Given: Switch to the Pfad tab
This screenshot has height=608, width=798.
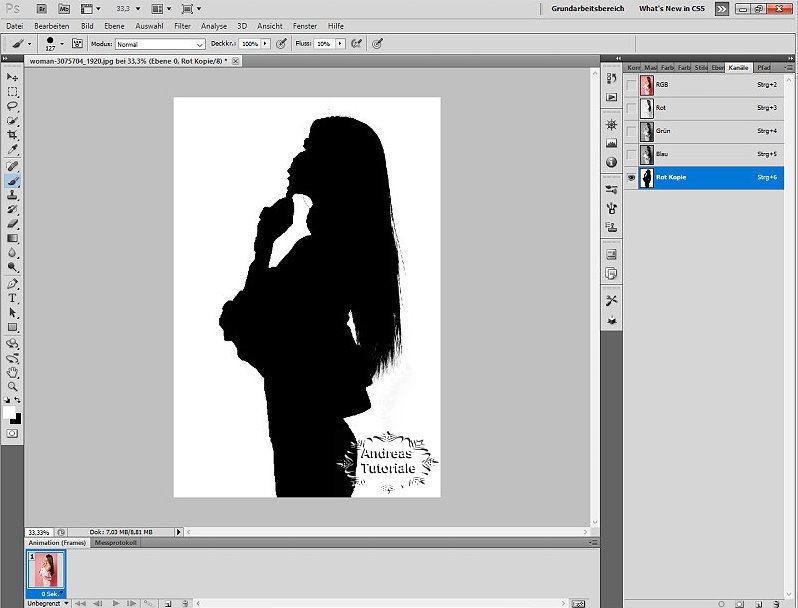Looking at the screenshot, I should click(x=763, y=67).
